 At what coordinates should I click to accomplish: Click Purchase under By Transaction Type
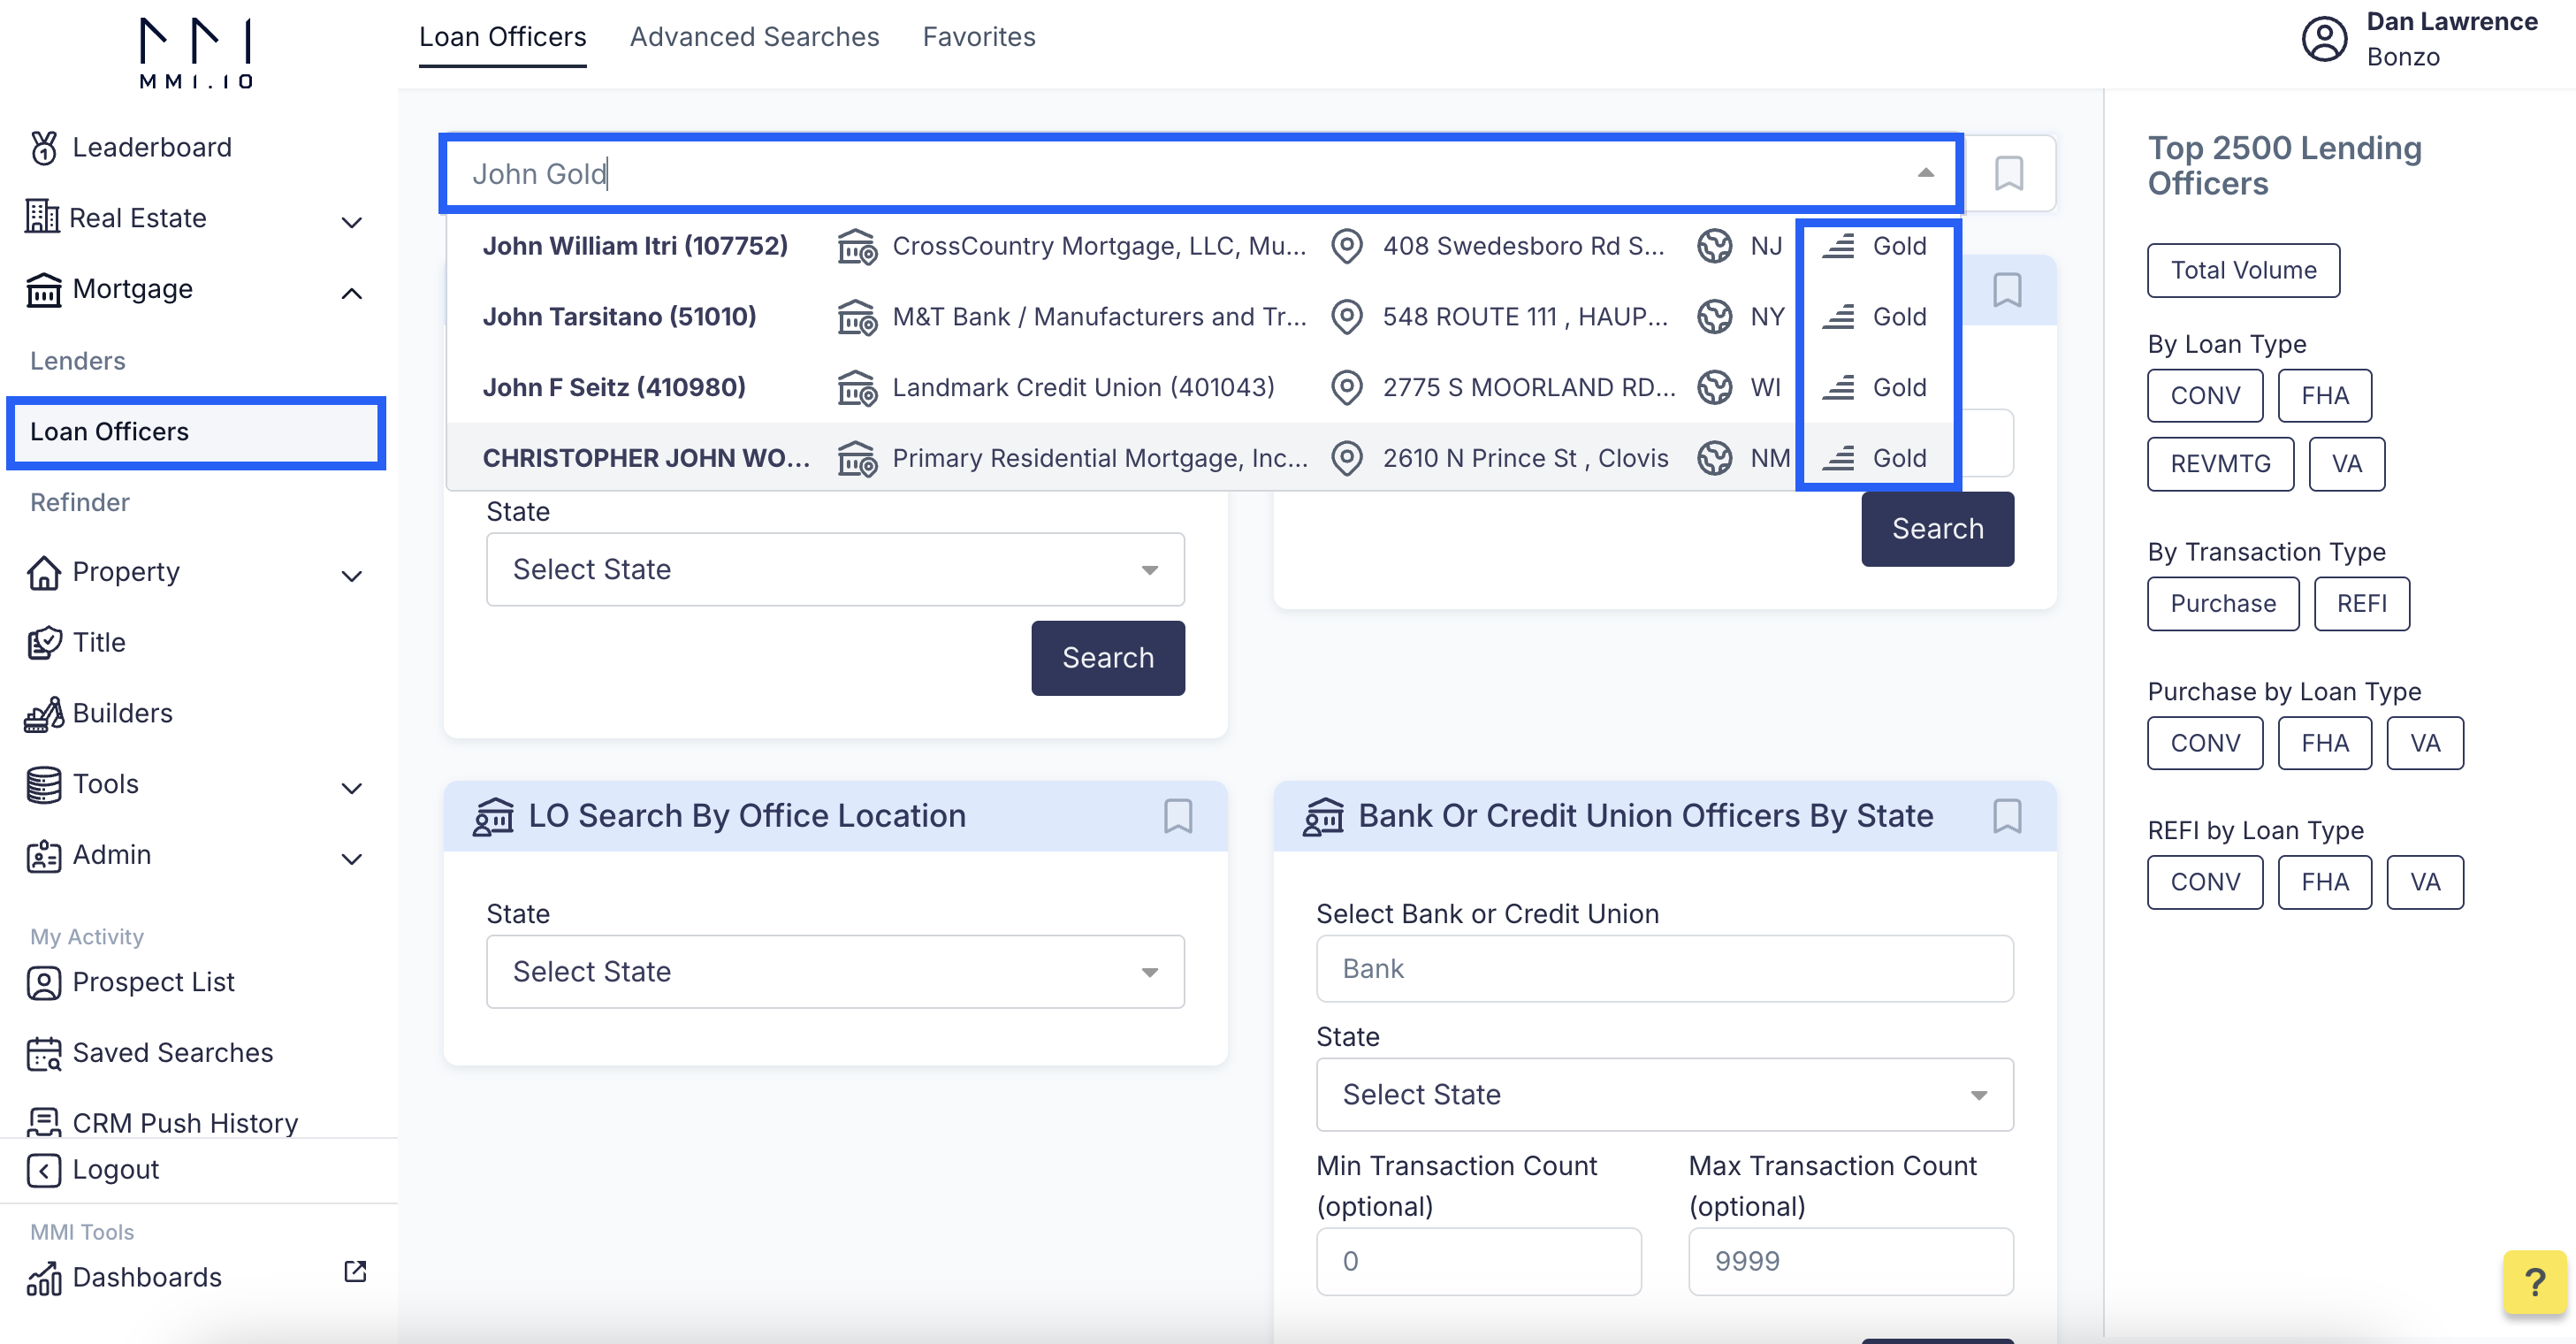click(x=2223, y=604)
